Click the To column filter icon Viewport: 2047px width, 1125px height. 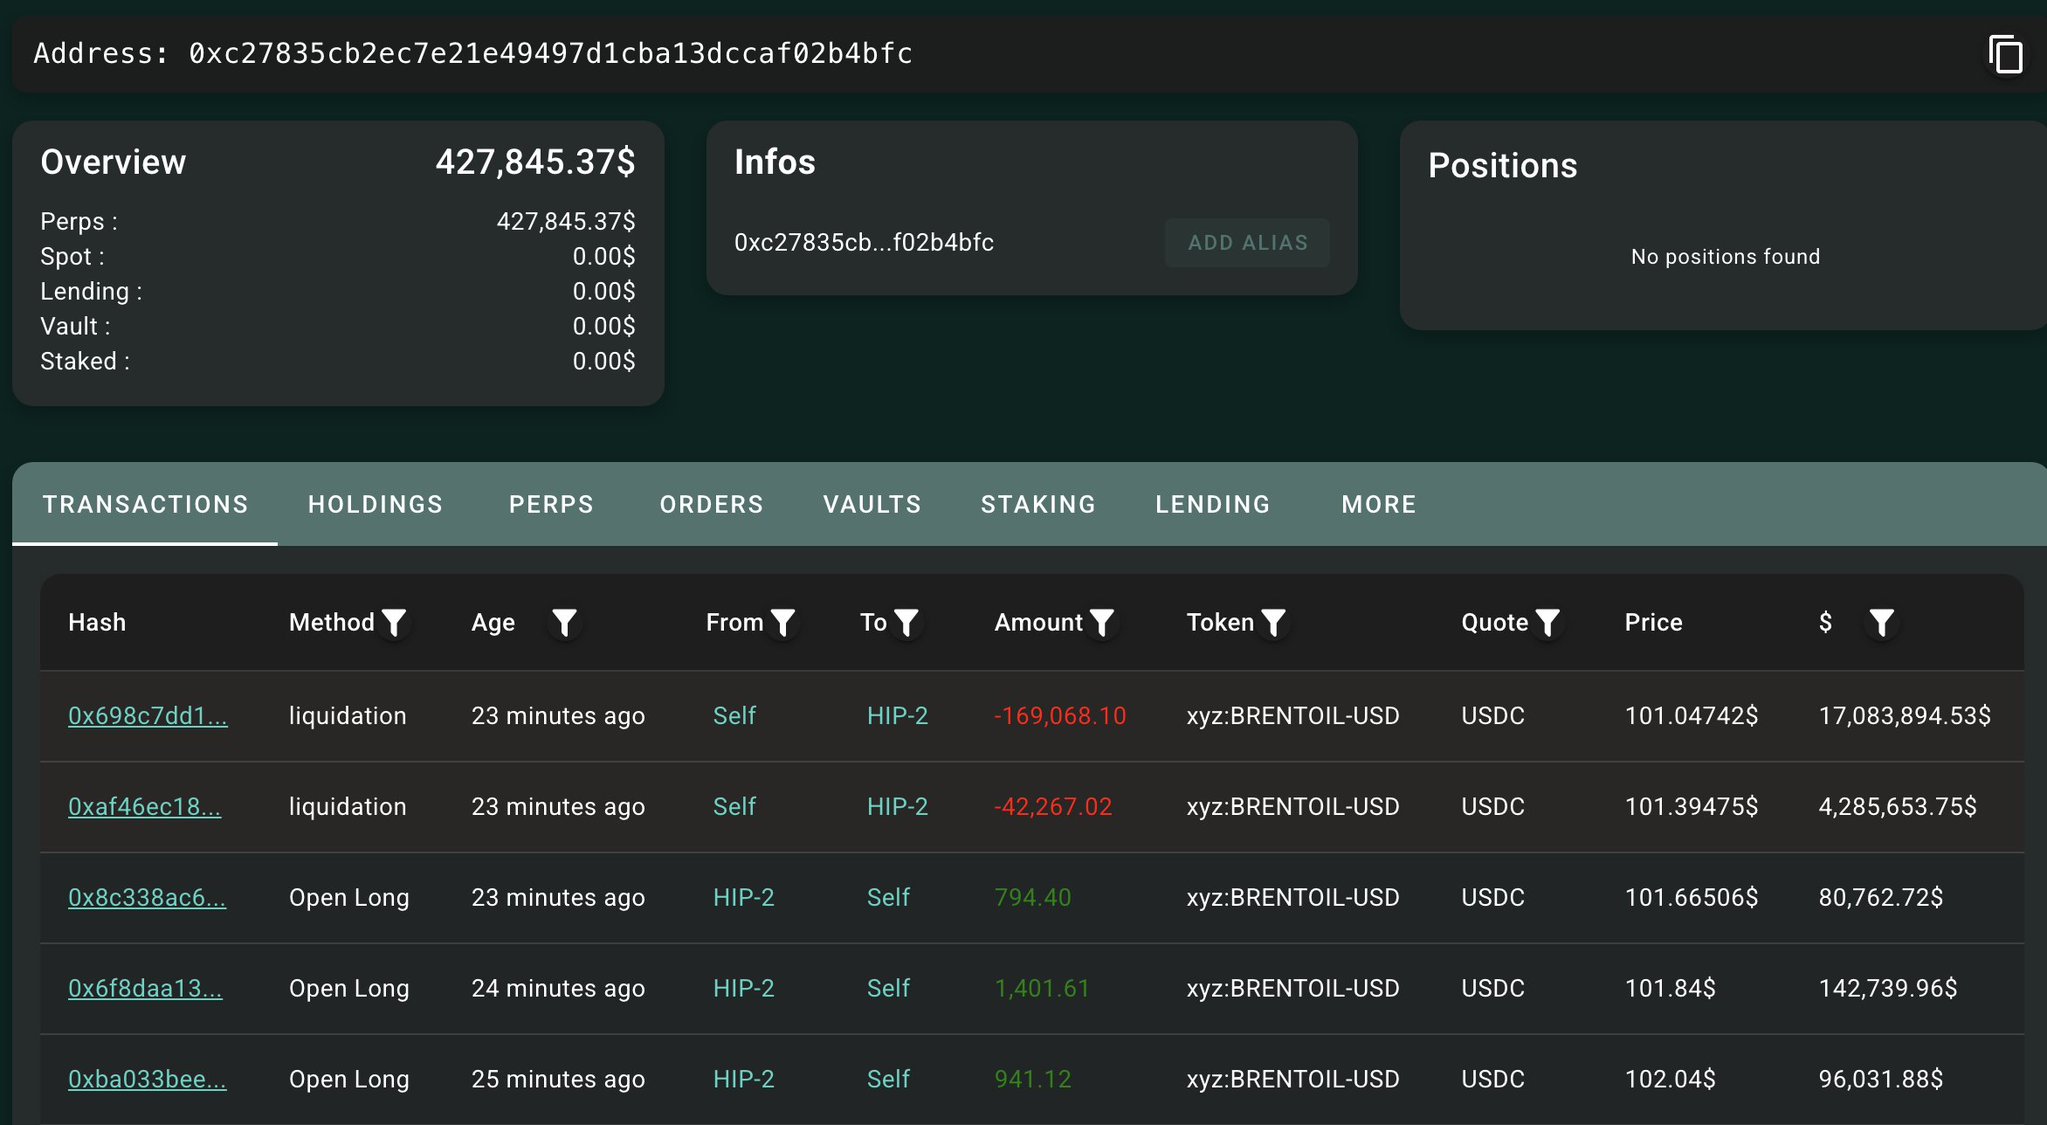pyautogui.click(x=906, y=623)
